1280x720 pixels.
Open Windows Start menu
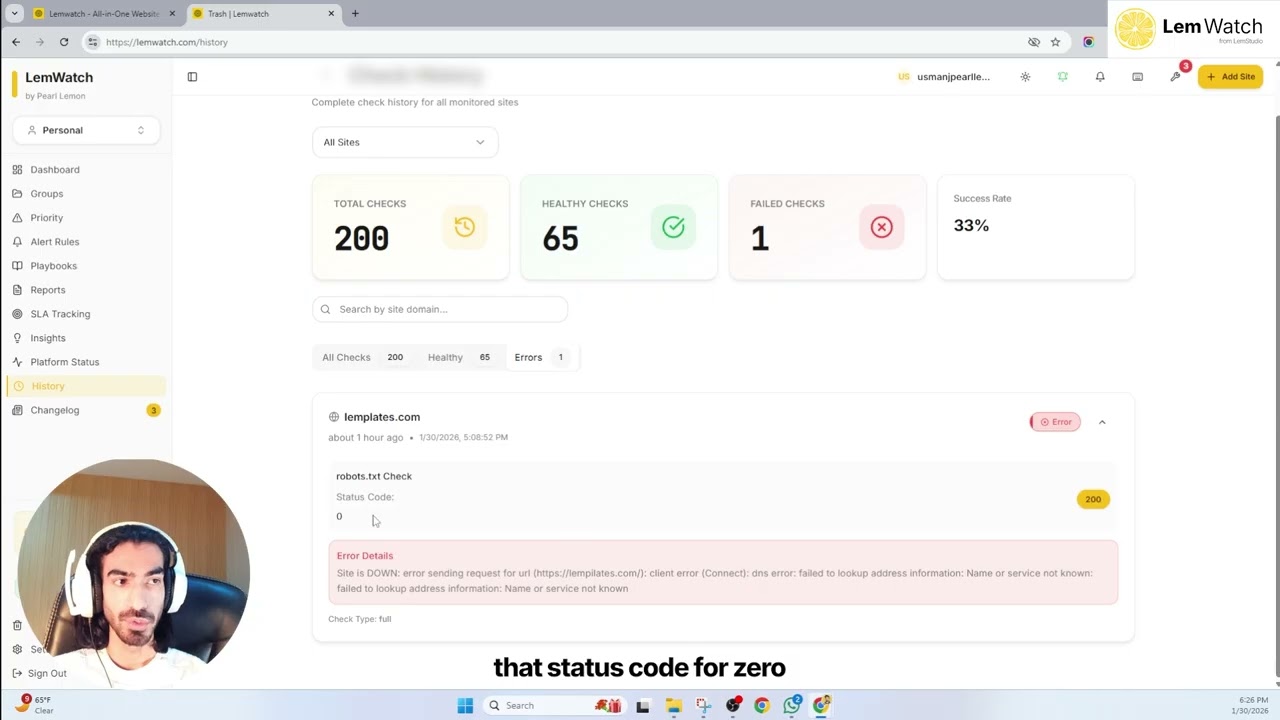pos(465,706)
